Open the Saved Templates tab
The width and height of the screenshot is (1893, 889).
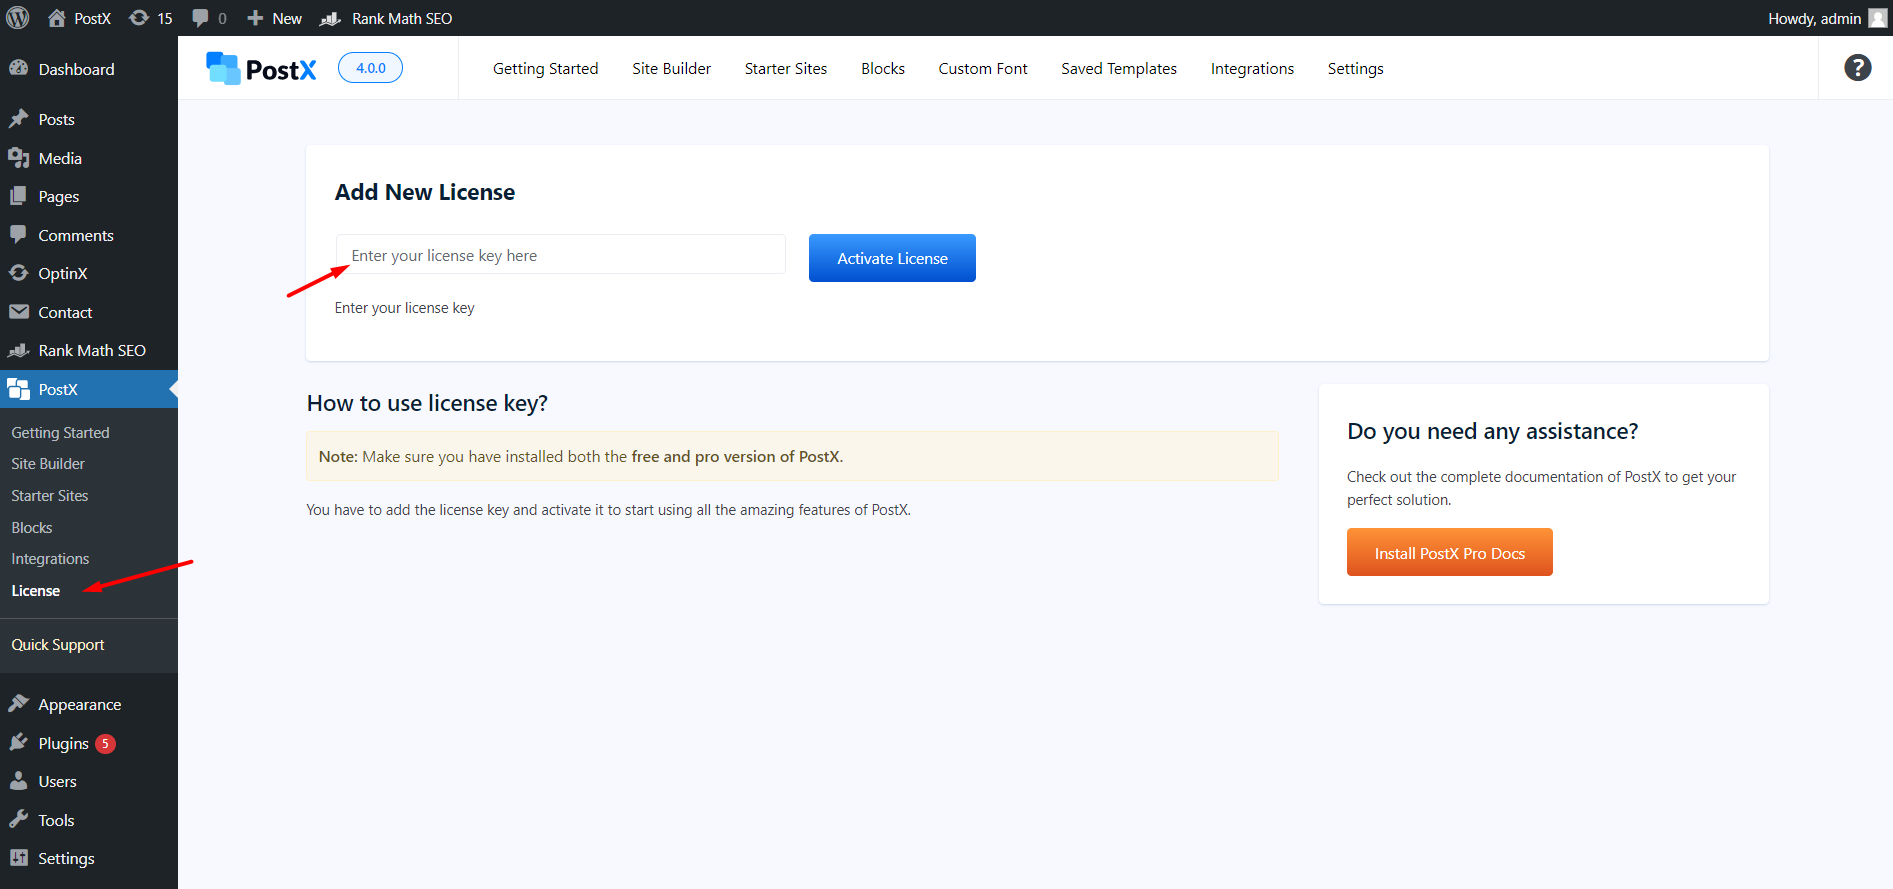pos(1119,68)
